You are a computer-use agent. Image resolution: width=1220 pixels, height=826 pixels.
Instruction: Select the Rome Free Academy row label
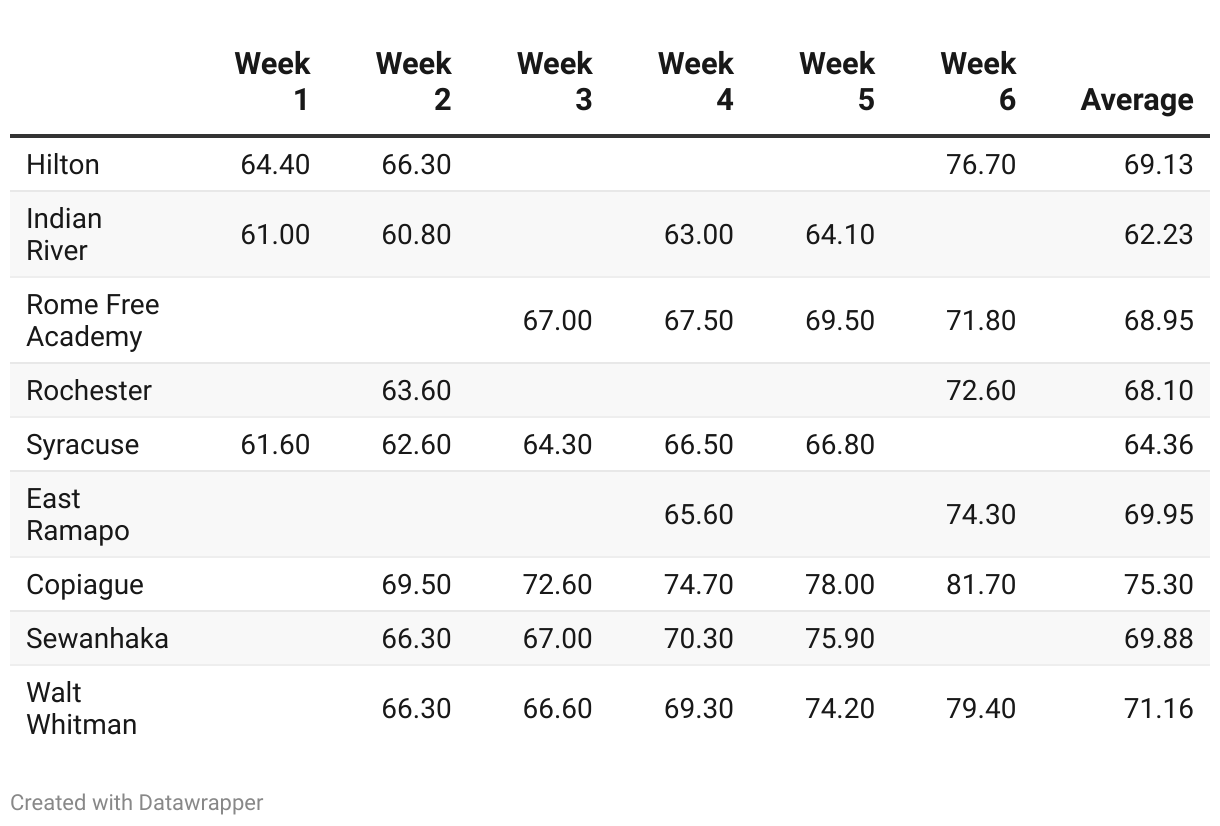coord(92,320)
